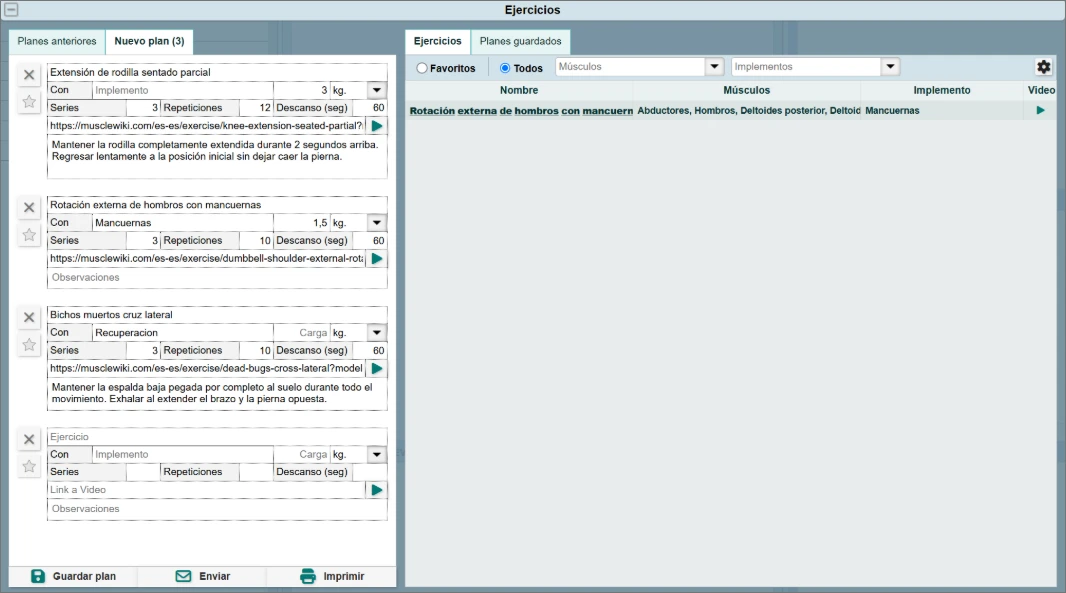The width and height of the screenshot is (1066, 593).
Task: Remove the empty Ejercicio card
Action: click(29, 439)
